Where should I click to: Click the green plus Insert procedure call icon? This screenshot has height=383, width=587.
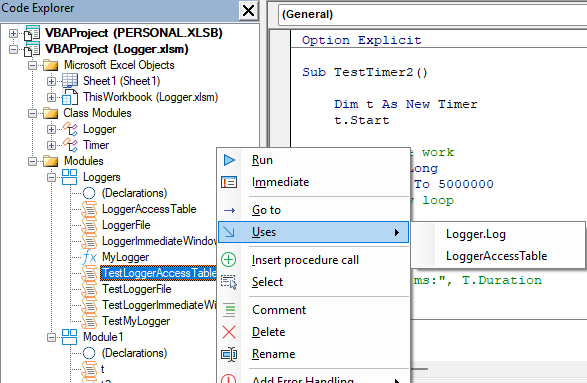(x=229, y=259)
